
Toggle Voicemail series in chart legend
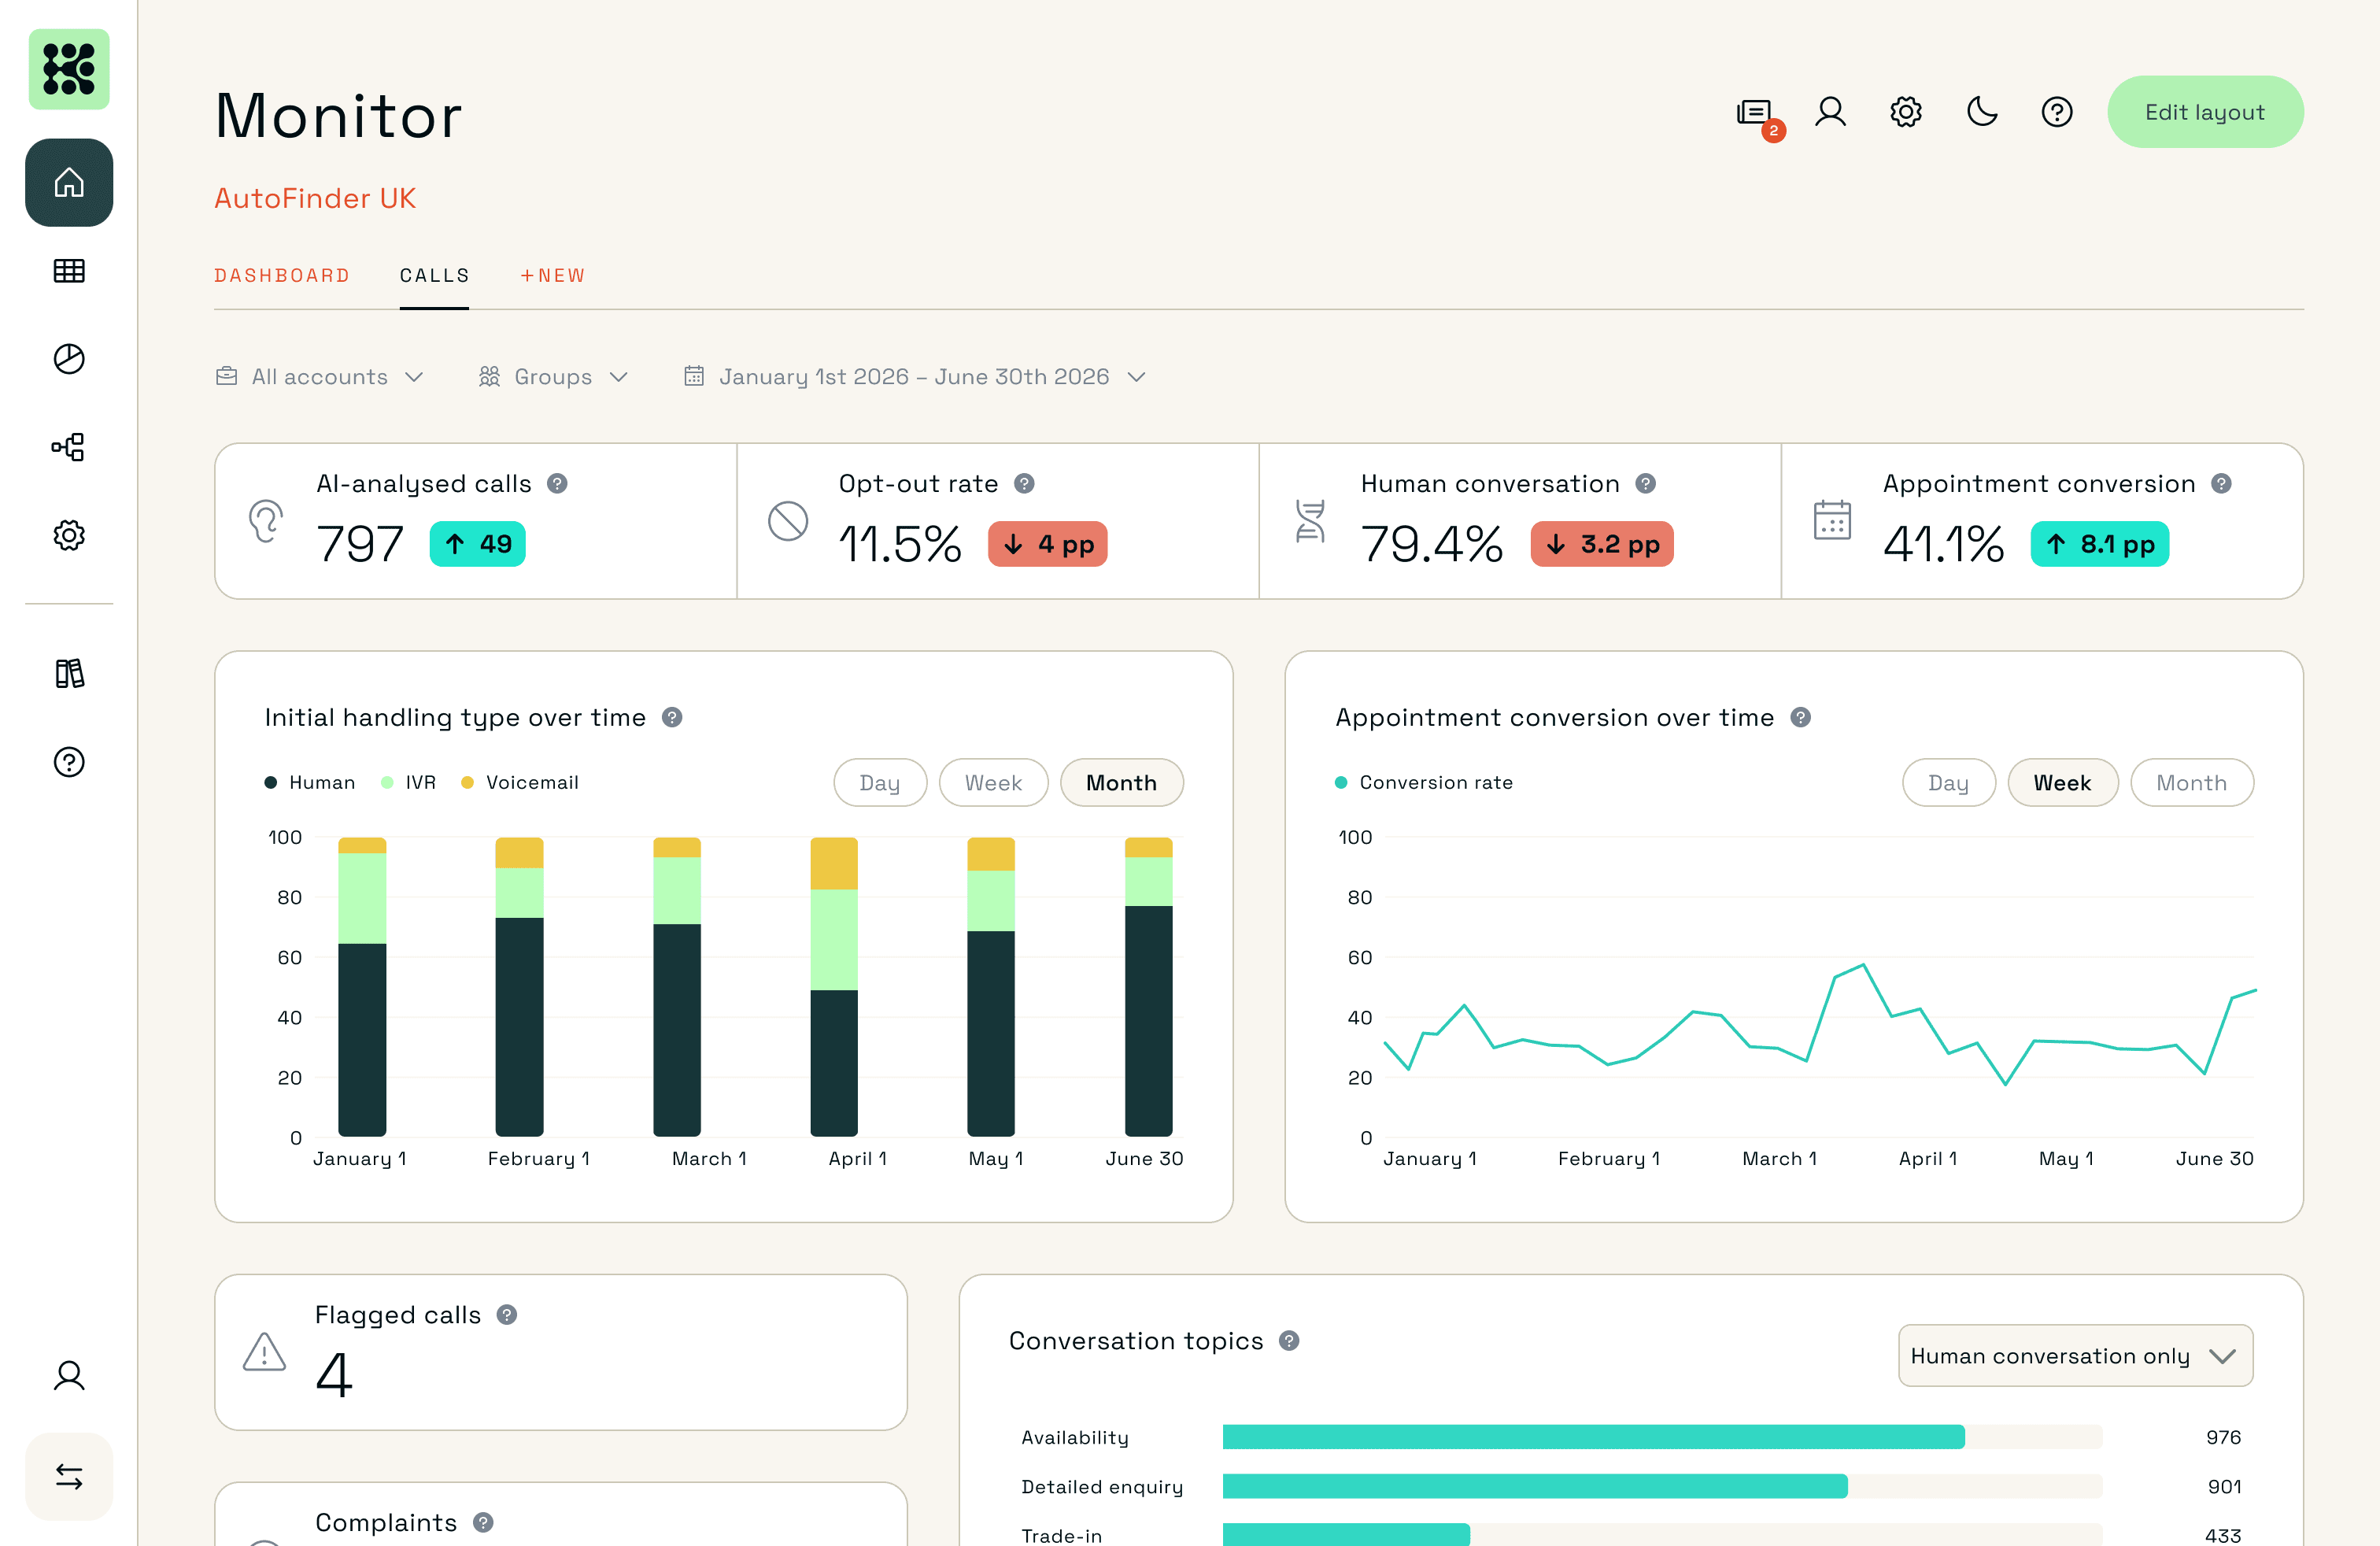tap(520, 783)
